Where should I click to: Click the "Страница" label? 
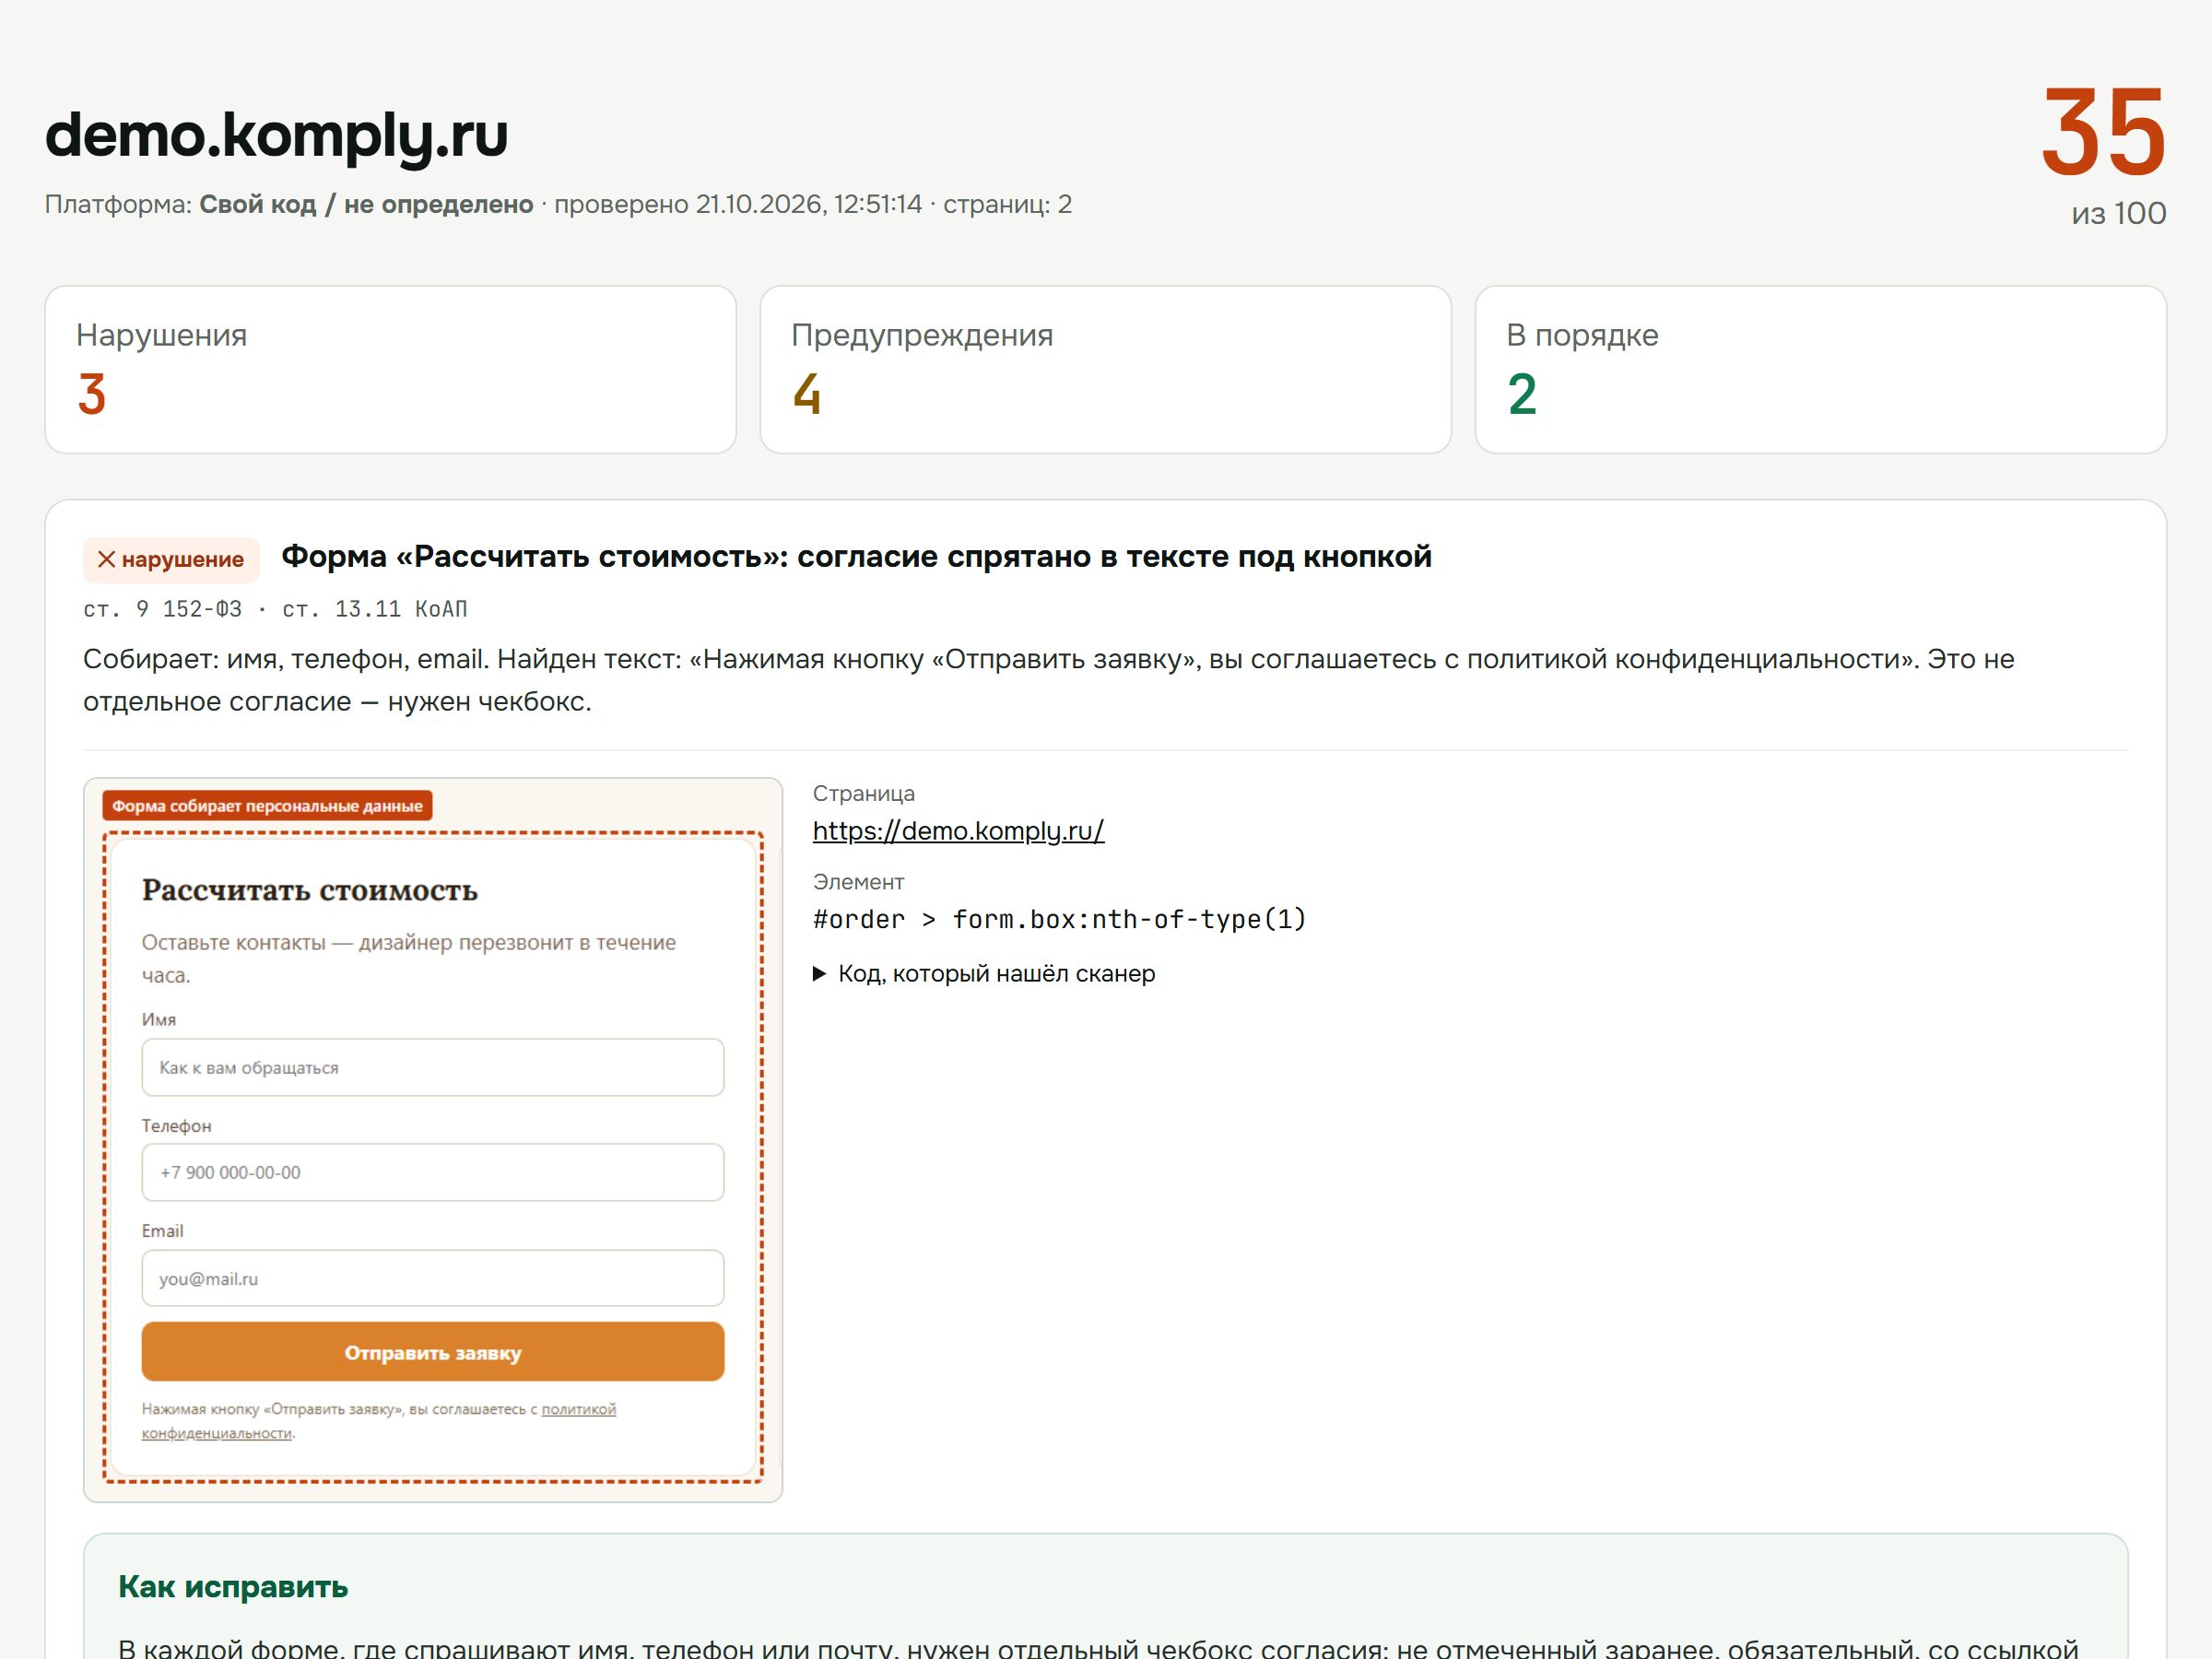tap(864, 794)
